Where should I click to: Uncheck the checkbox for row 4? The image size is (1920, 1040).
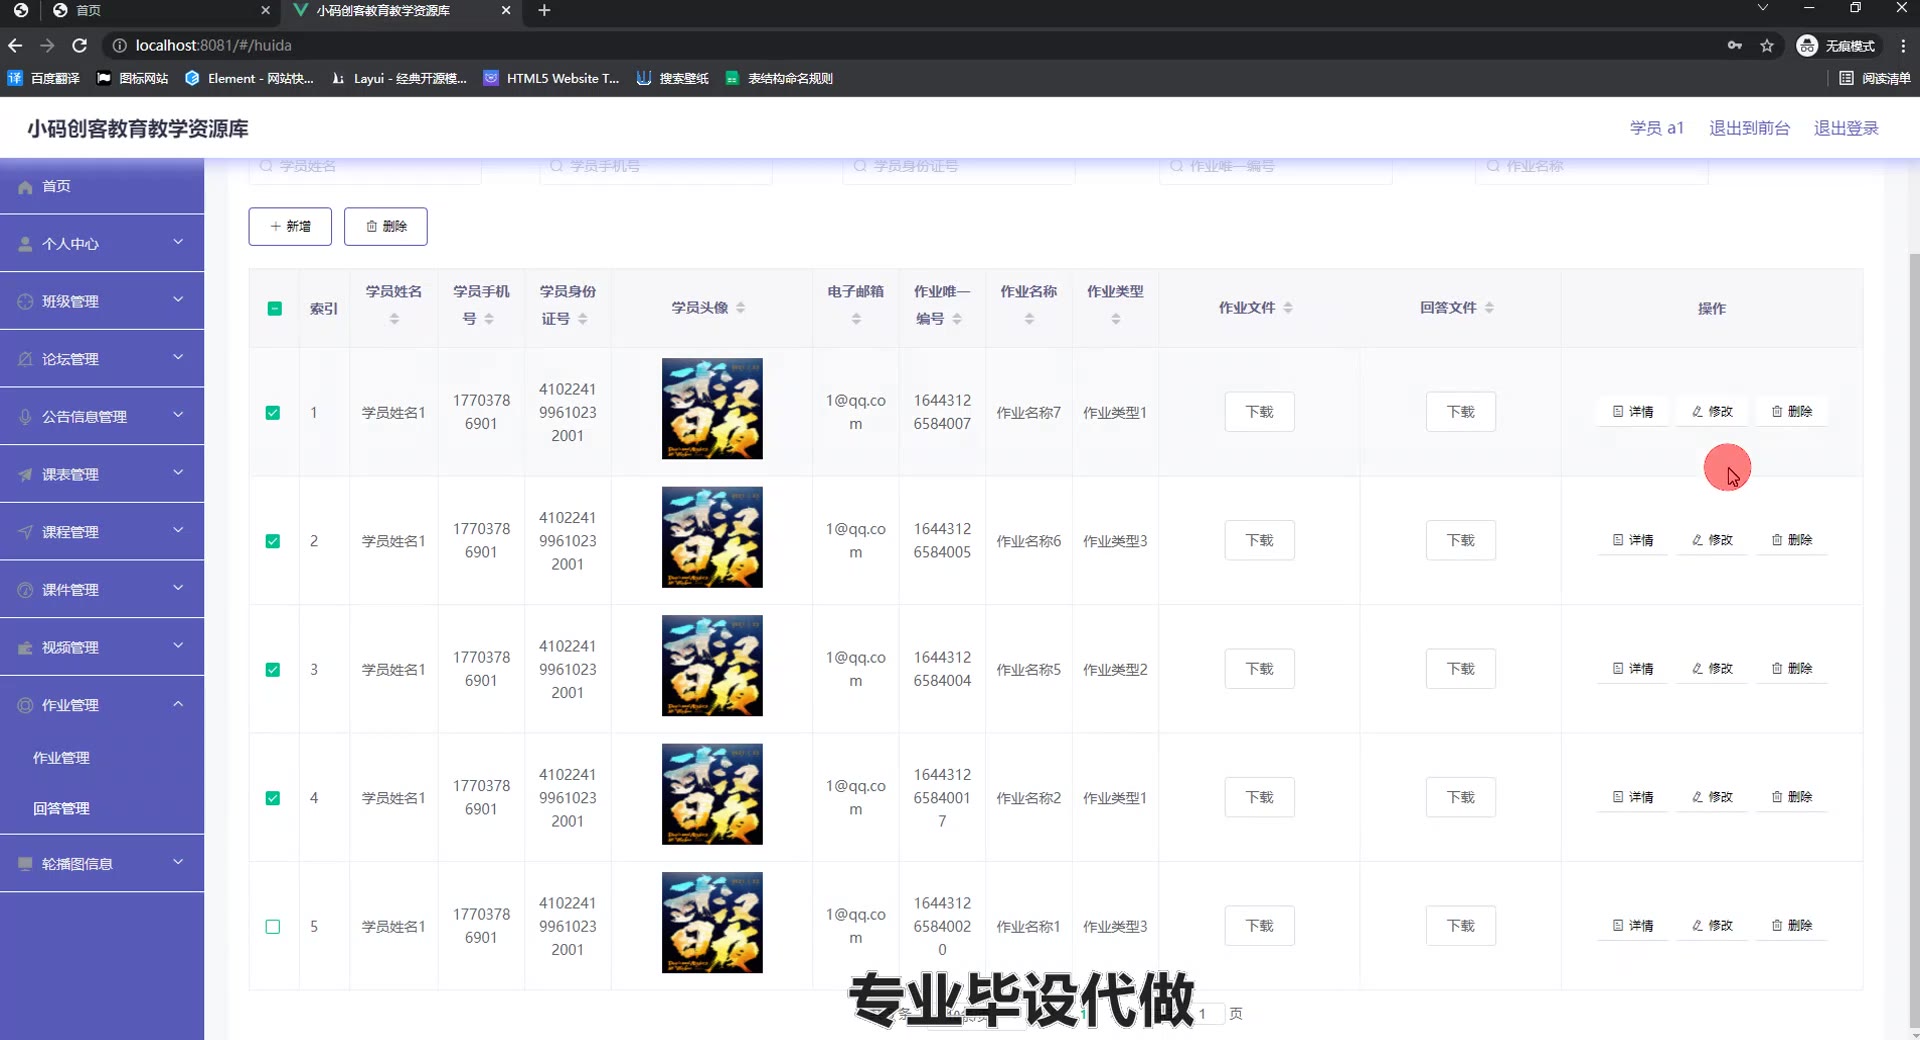tap(273, 798)
